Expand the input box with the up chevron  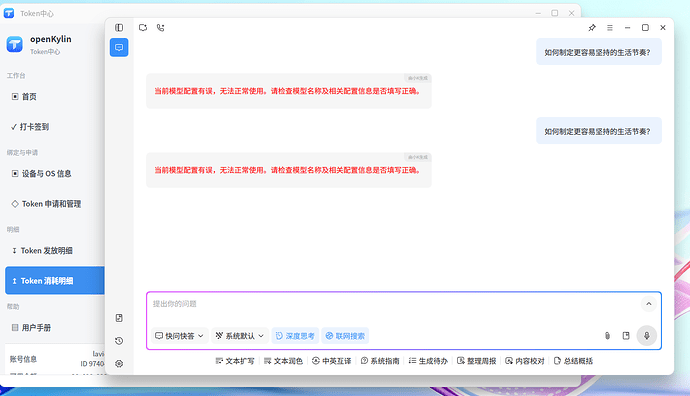[649, 304]
